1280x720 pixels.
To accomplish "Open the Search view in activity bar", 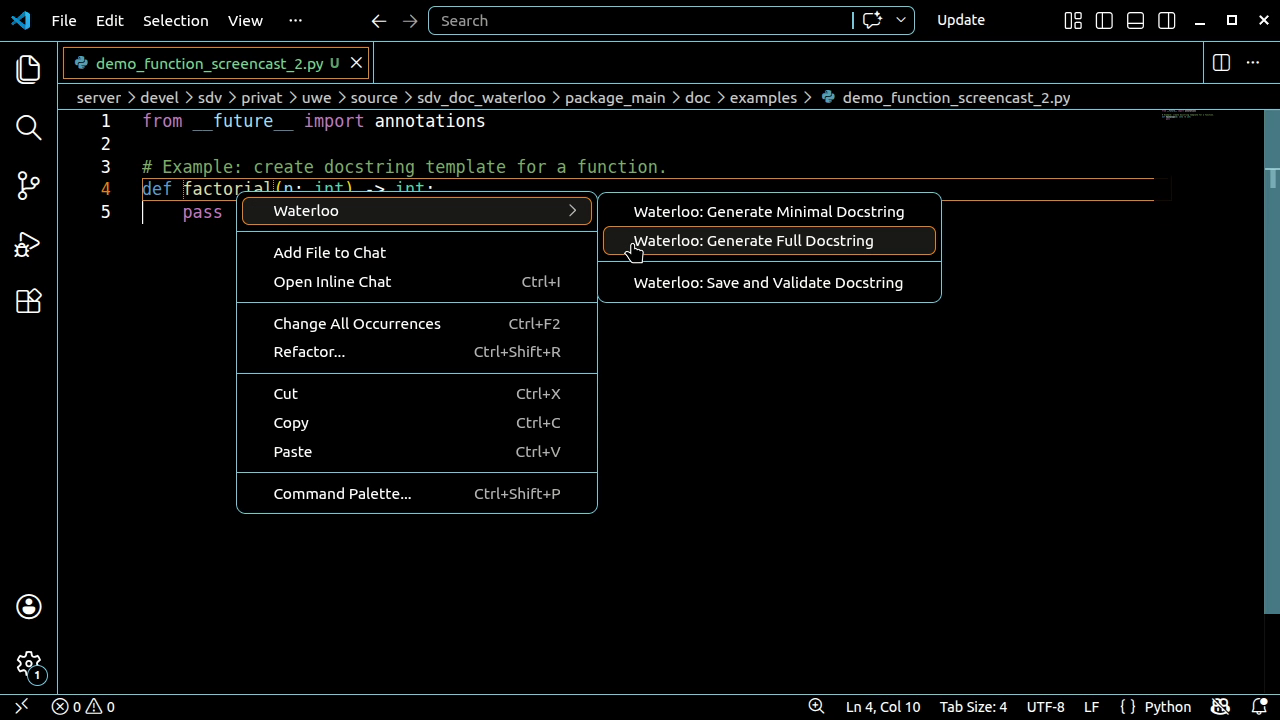I will tap(28, 127).
